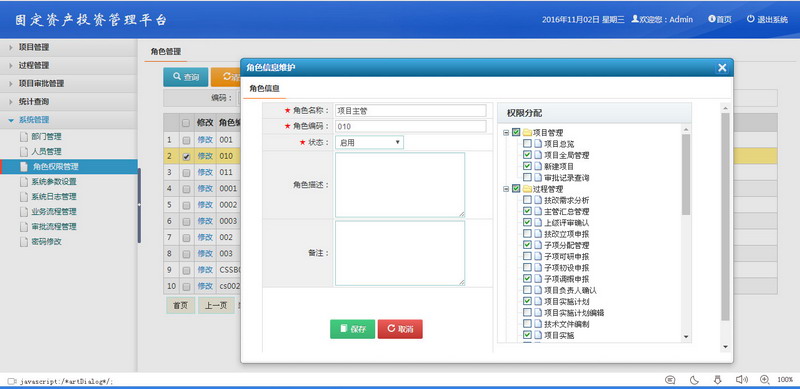Select the 角色信息 tab in dialog
Image resolution: width=800 pixels, height=389 pixels.
(264, 88)
